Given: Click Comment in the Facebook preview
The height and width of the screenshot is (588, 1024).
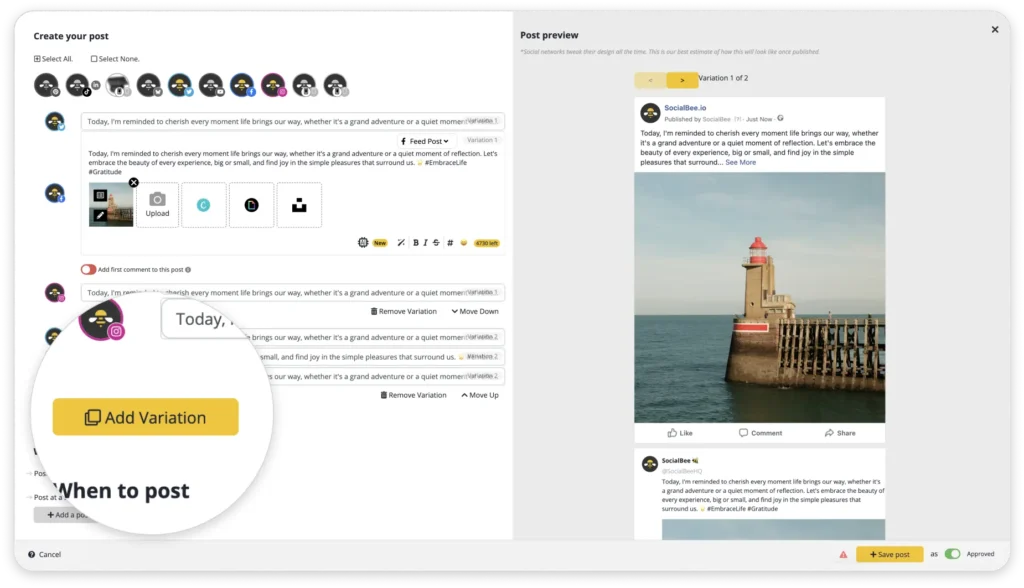Looking at the screenshot, I should (760, 433).
